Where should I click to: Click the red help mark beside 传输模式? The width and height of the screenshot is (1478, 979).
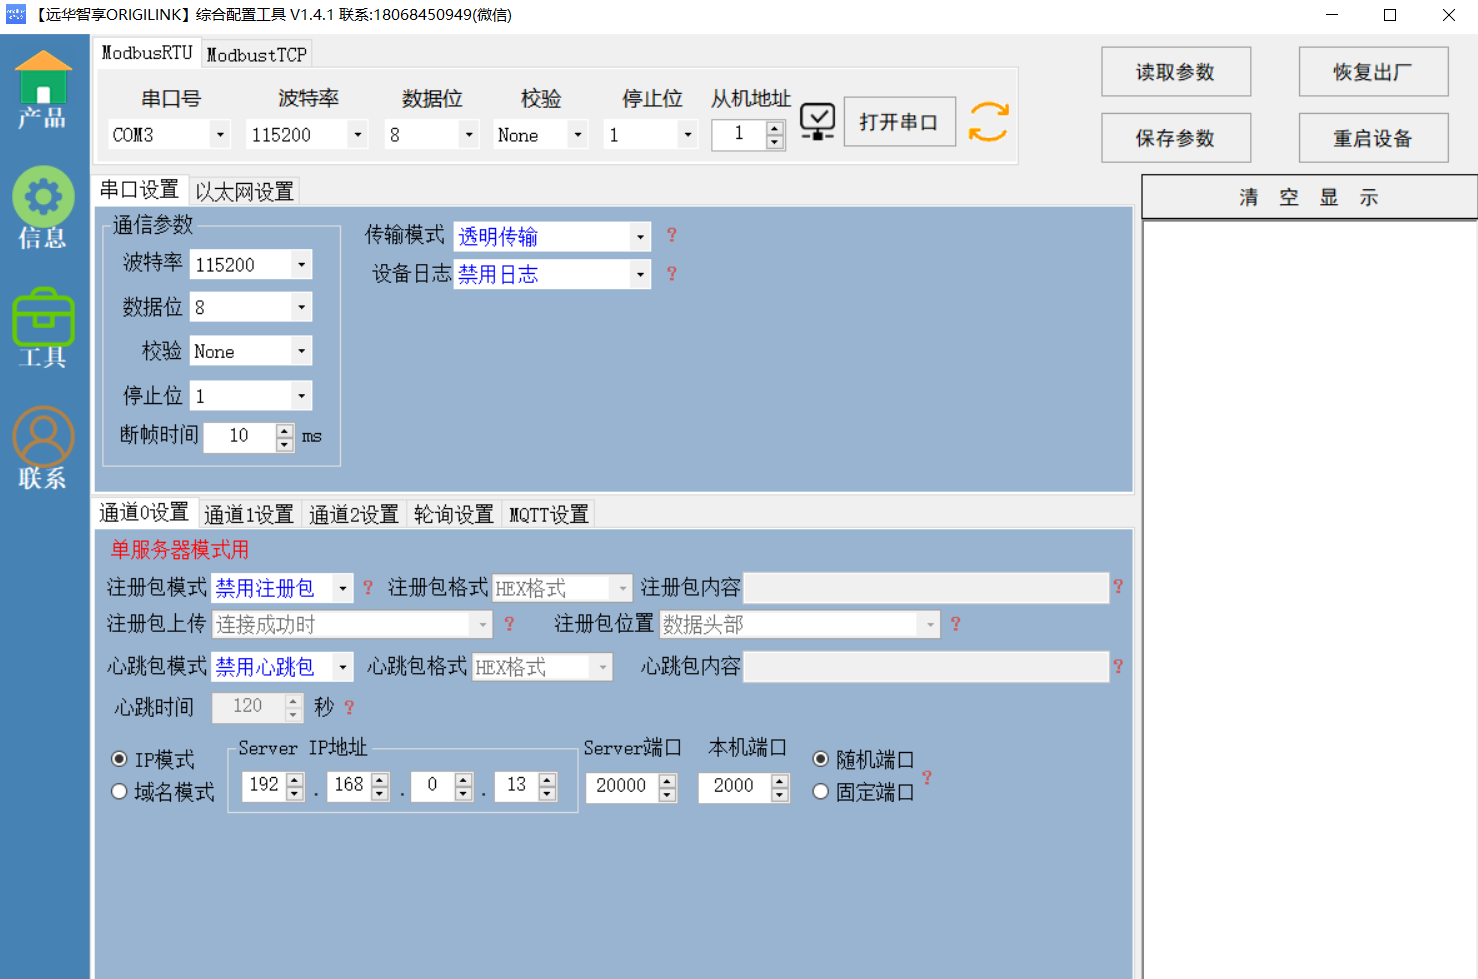tap(672, 234)
